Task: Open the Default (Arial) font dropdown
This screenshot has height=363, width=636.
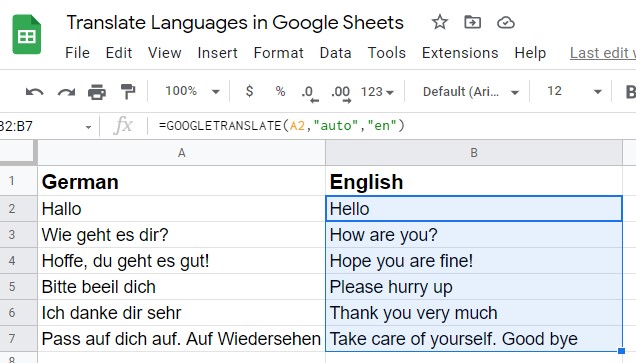Action: pos(471,92)
